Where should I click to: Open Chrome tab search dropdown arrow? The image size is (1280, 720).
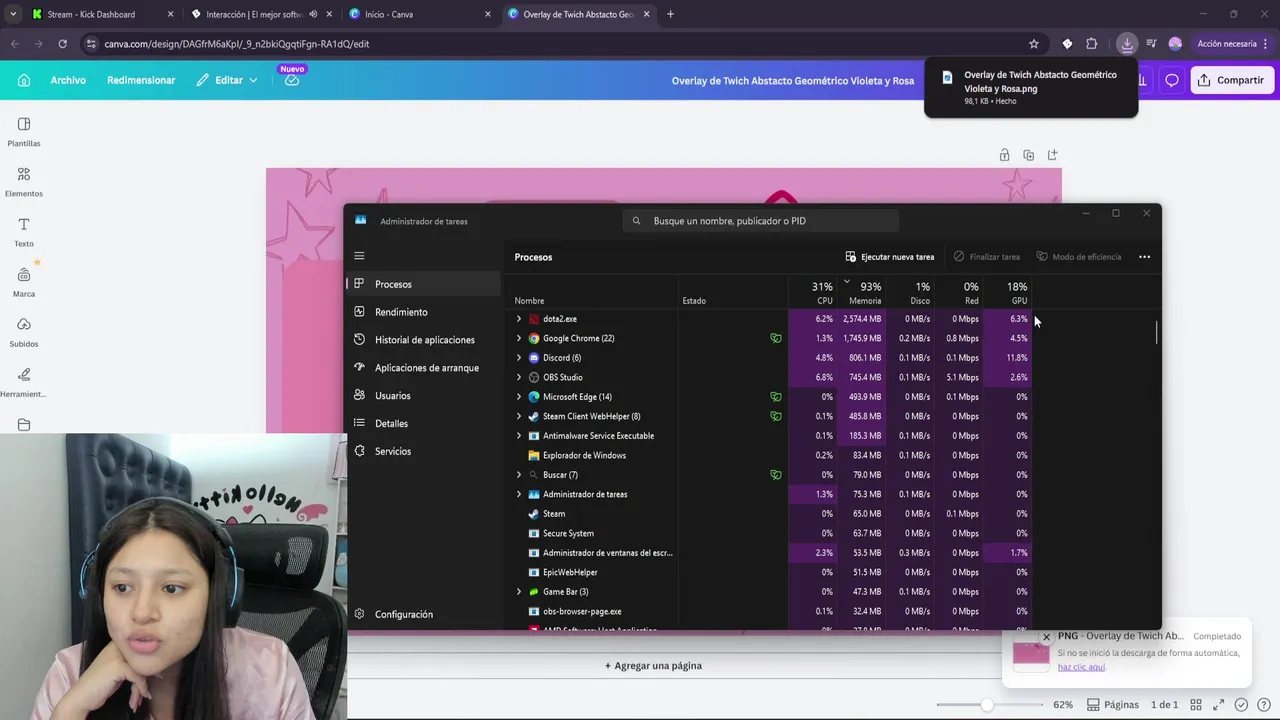tap(13, 14)
